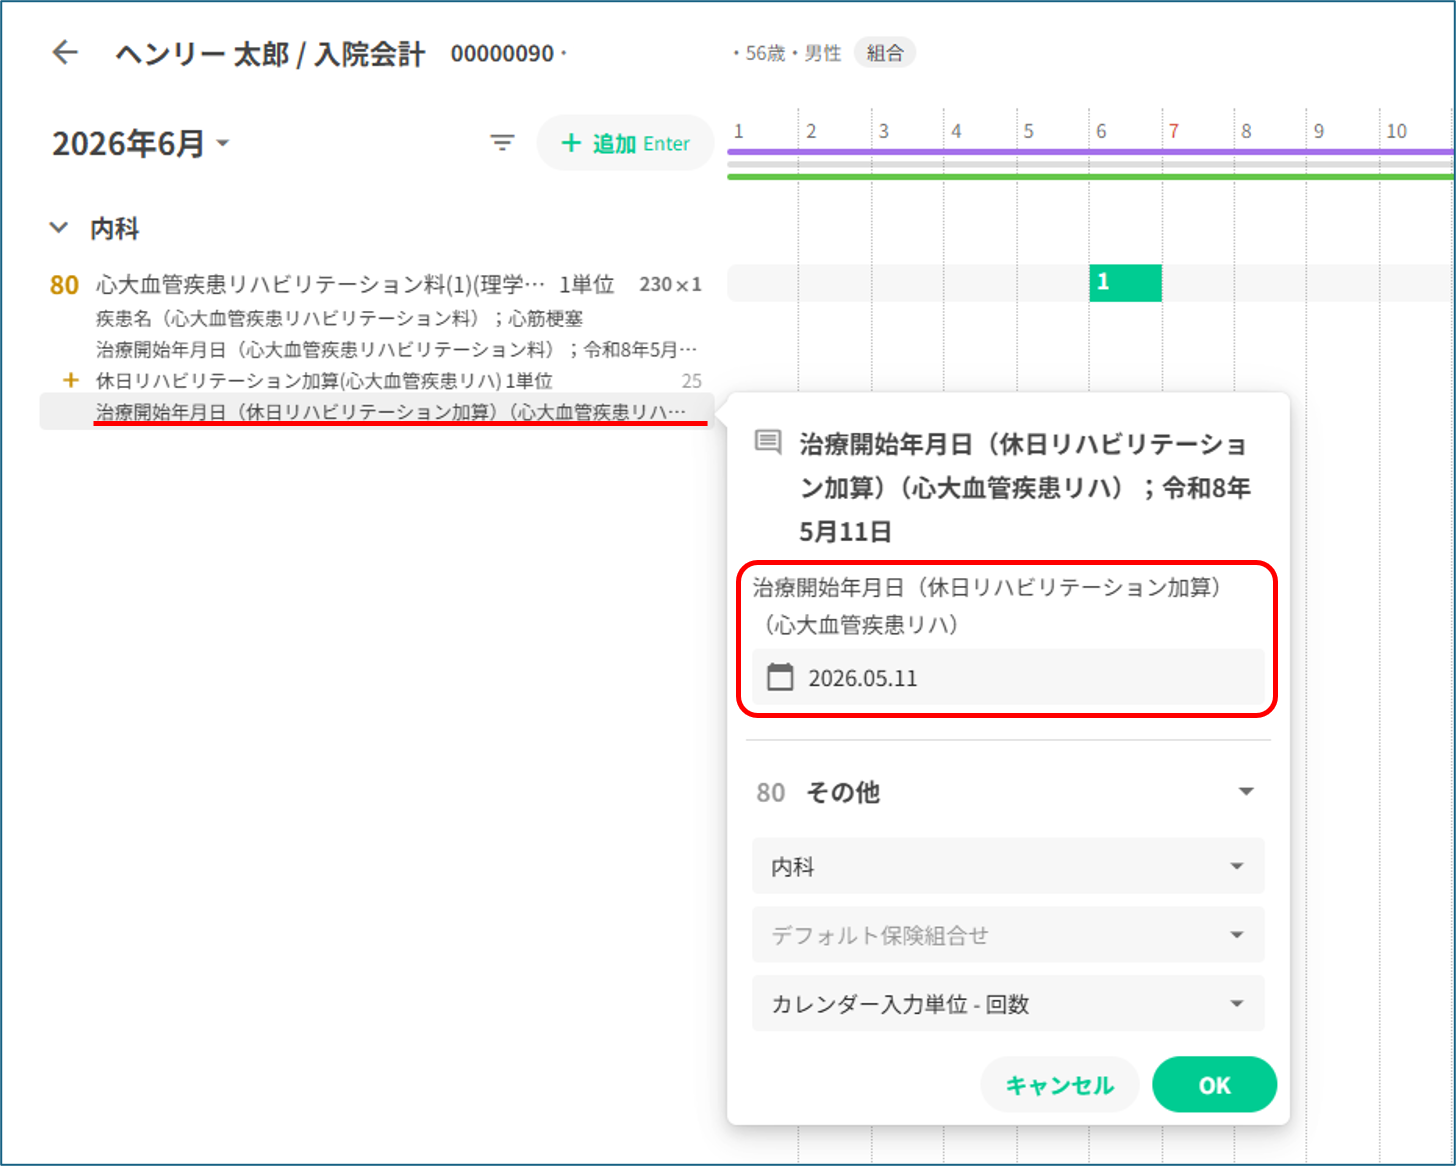The image size is (1456, 1166).
Task: Confirm with the green OK button
Action: click(x=1214, y=1085)
